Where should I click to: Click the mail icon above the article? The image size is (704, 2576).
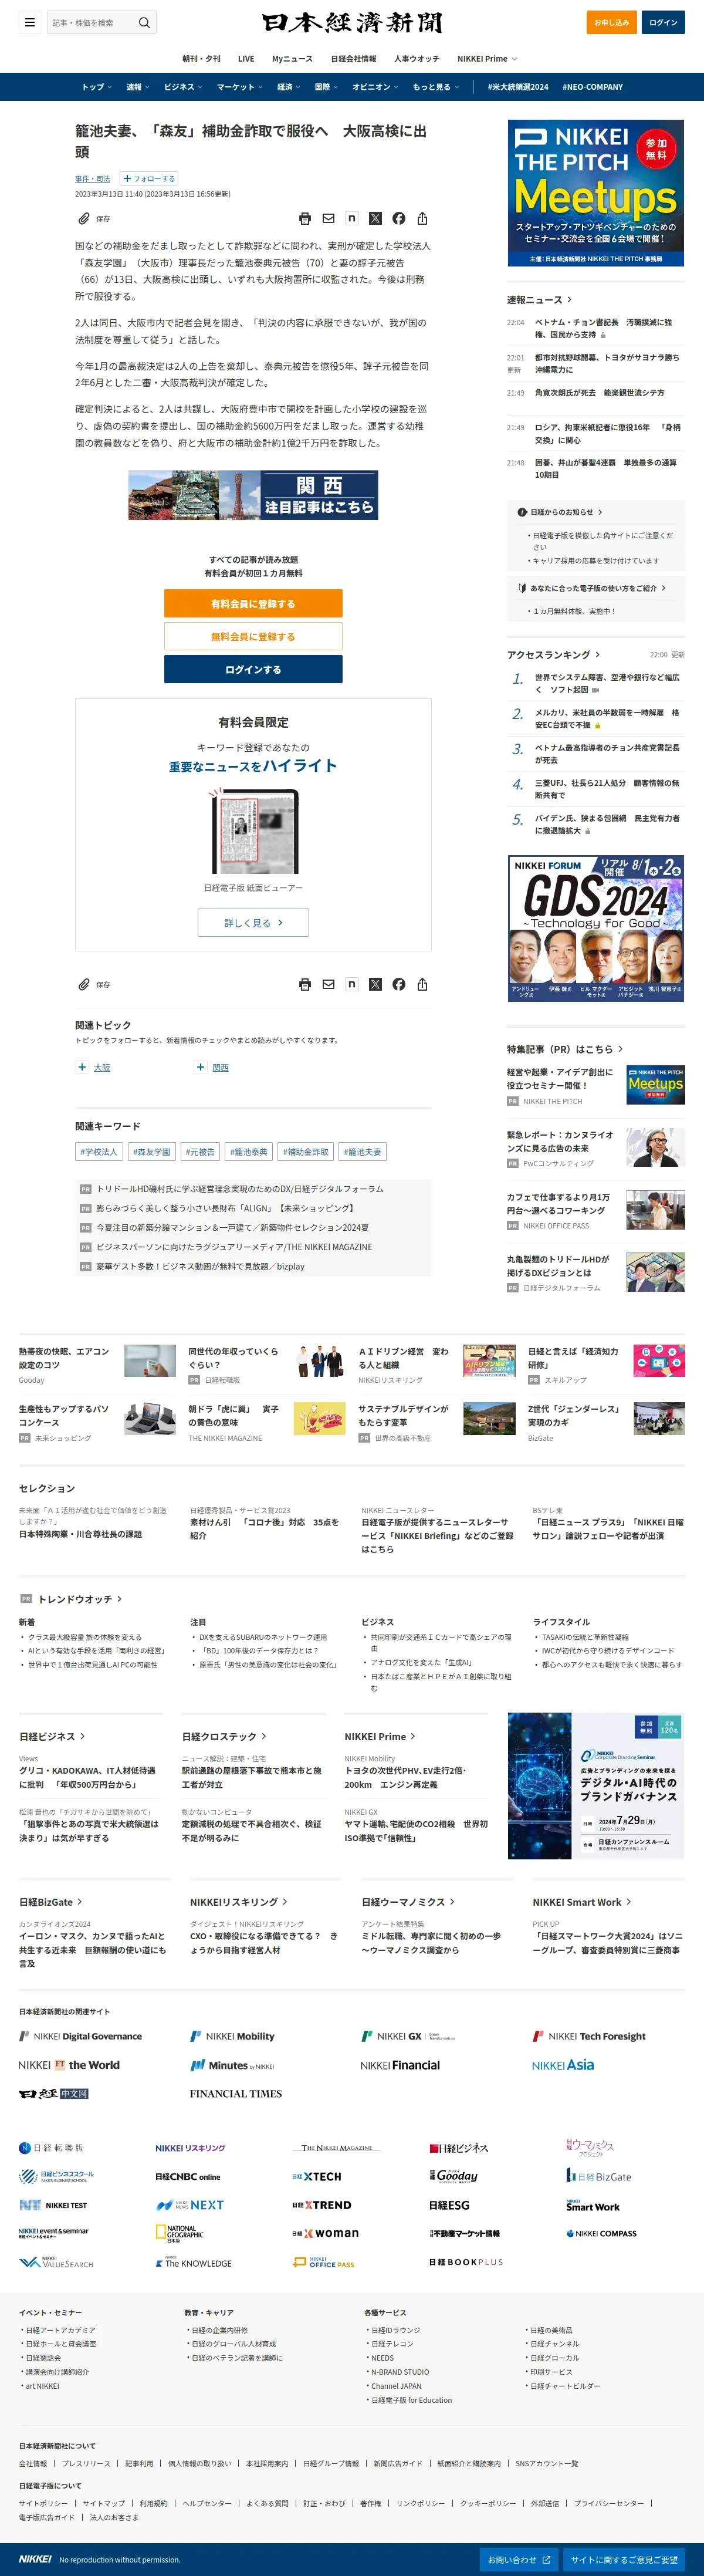[328, 218]
